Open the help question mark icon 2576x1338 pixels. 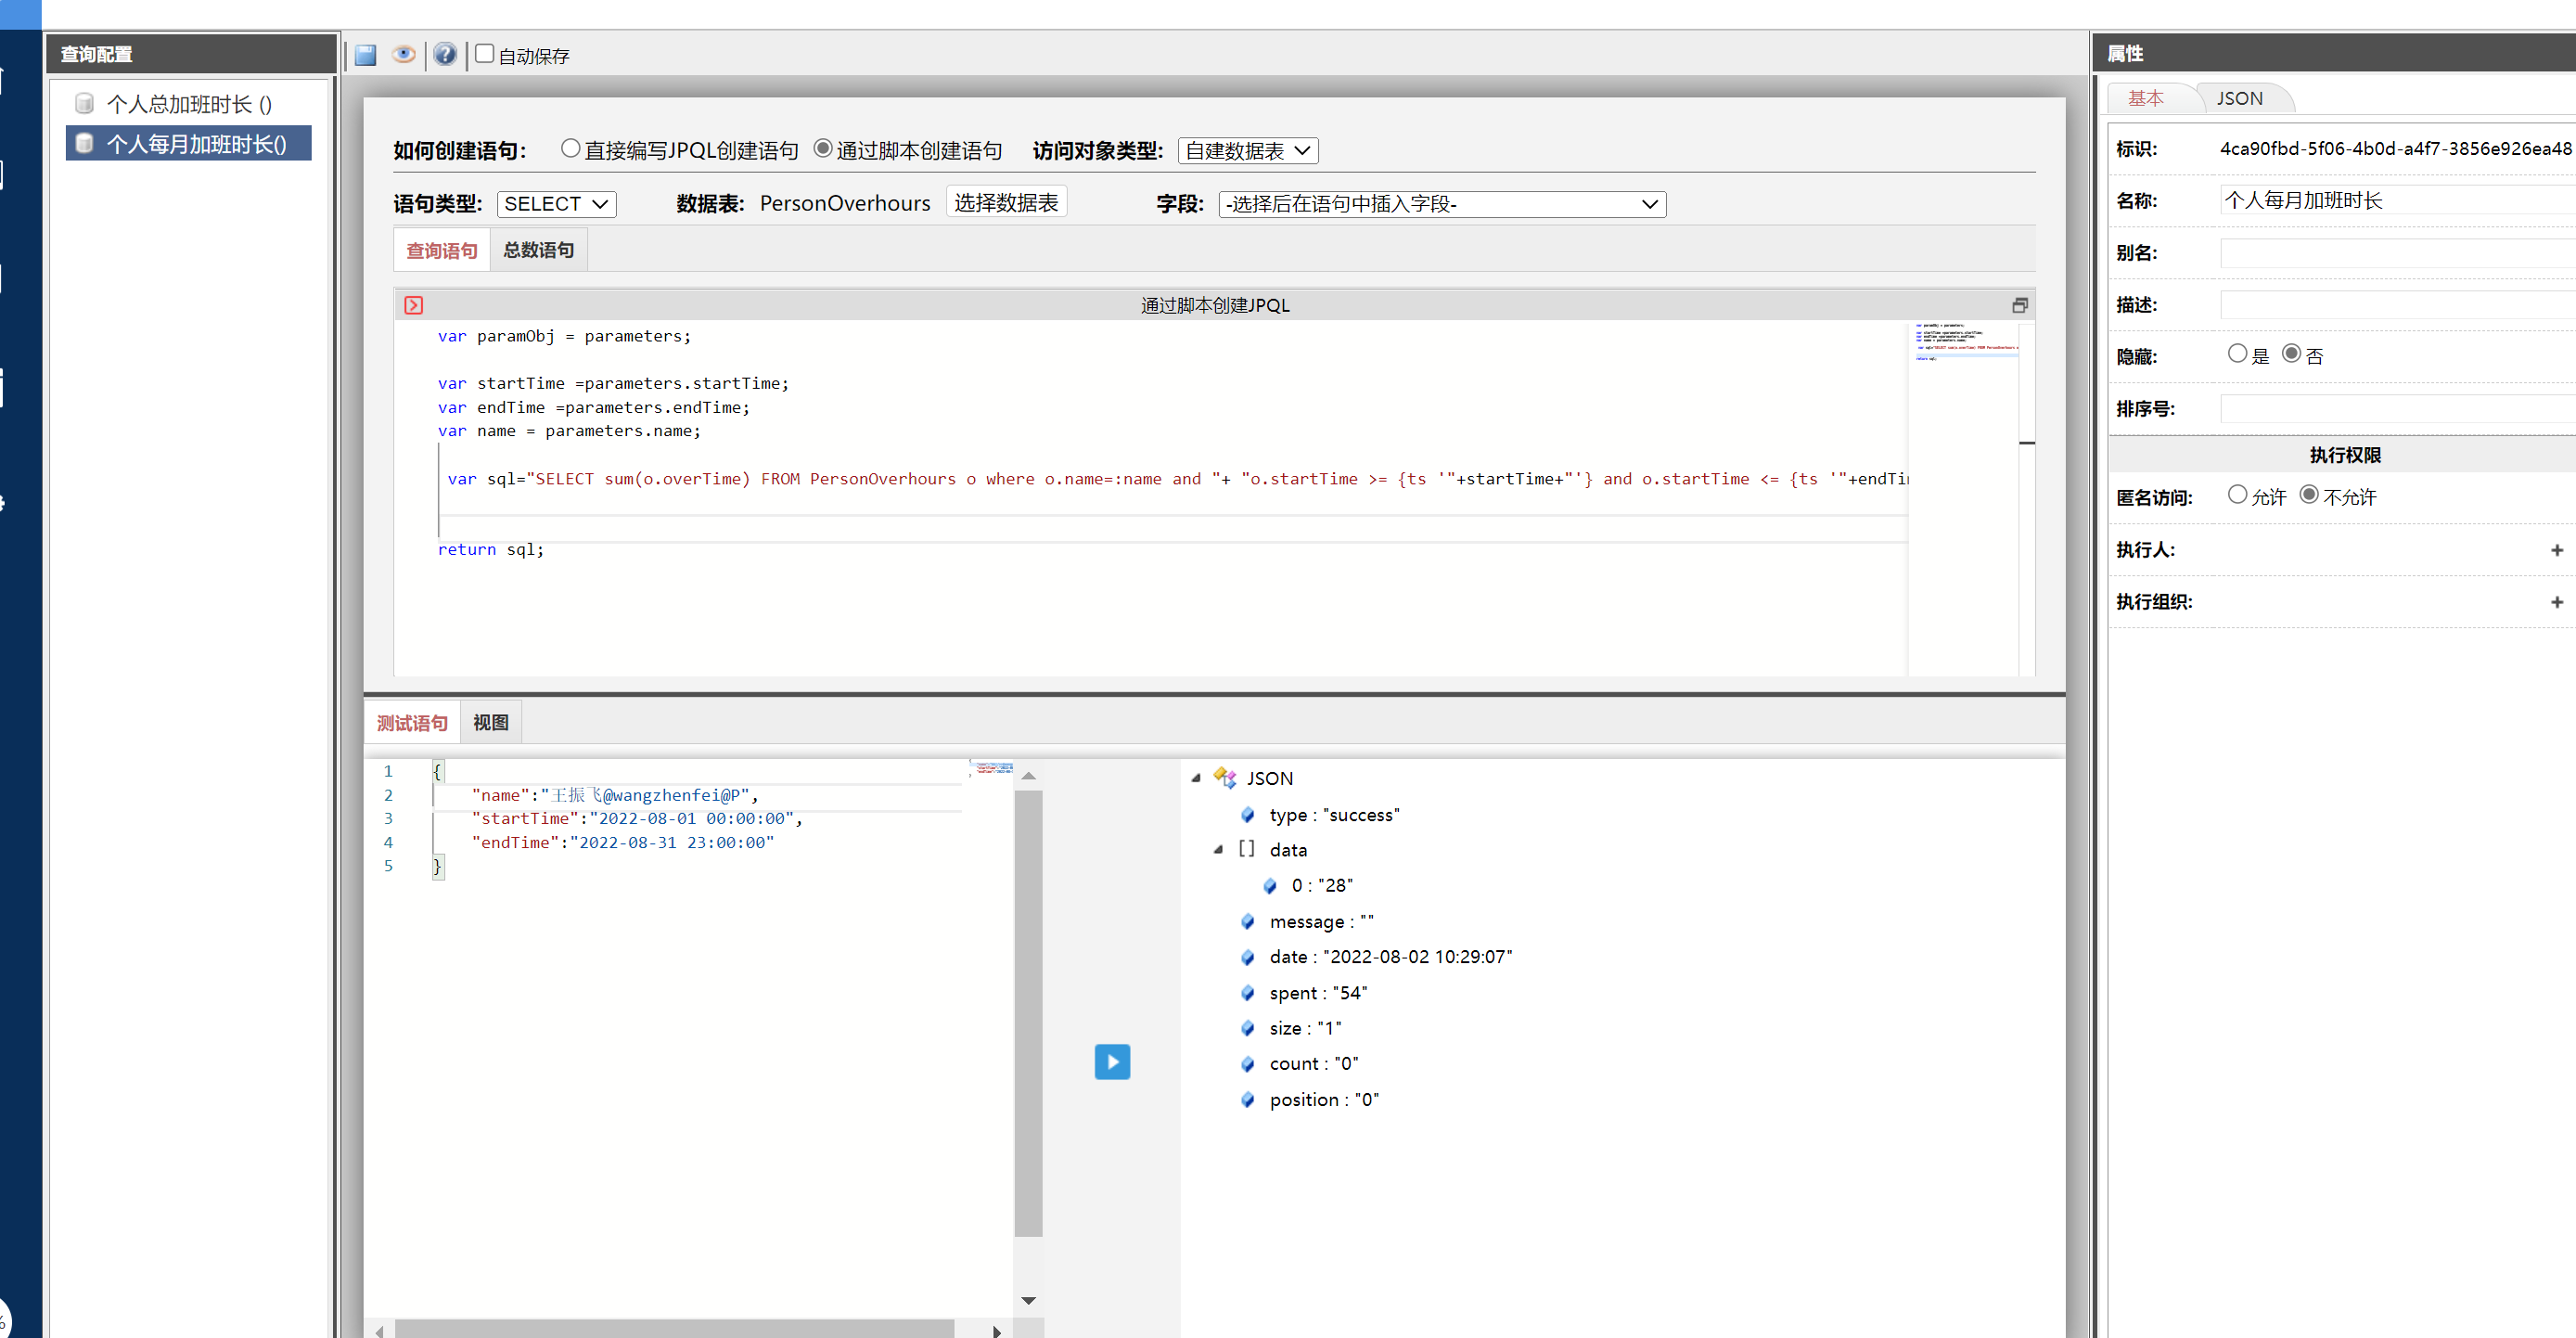(445, 55)
